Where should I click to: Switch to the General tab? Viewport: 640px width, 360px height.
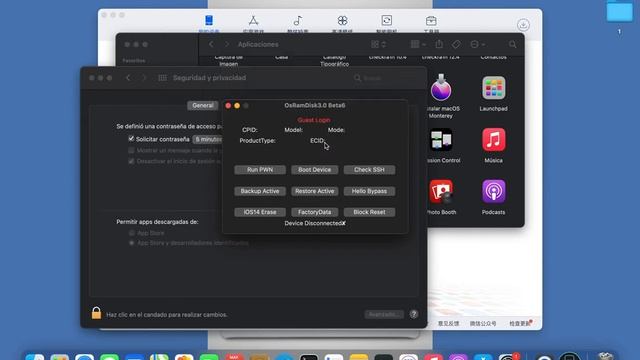click(x=203, y=105)
